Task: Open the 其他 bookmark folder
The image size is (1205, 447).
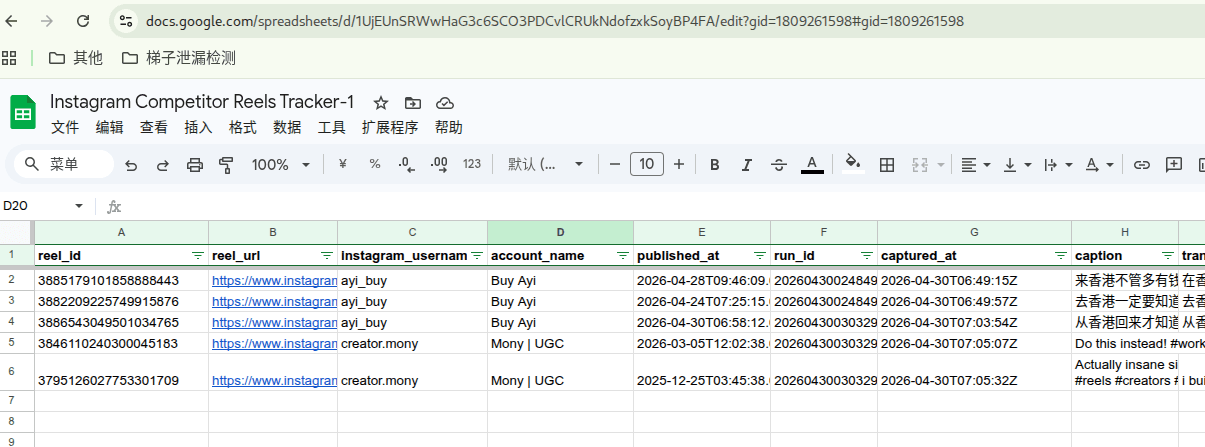Action: point(76,58)
